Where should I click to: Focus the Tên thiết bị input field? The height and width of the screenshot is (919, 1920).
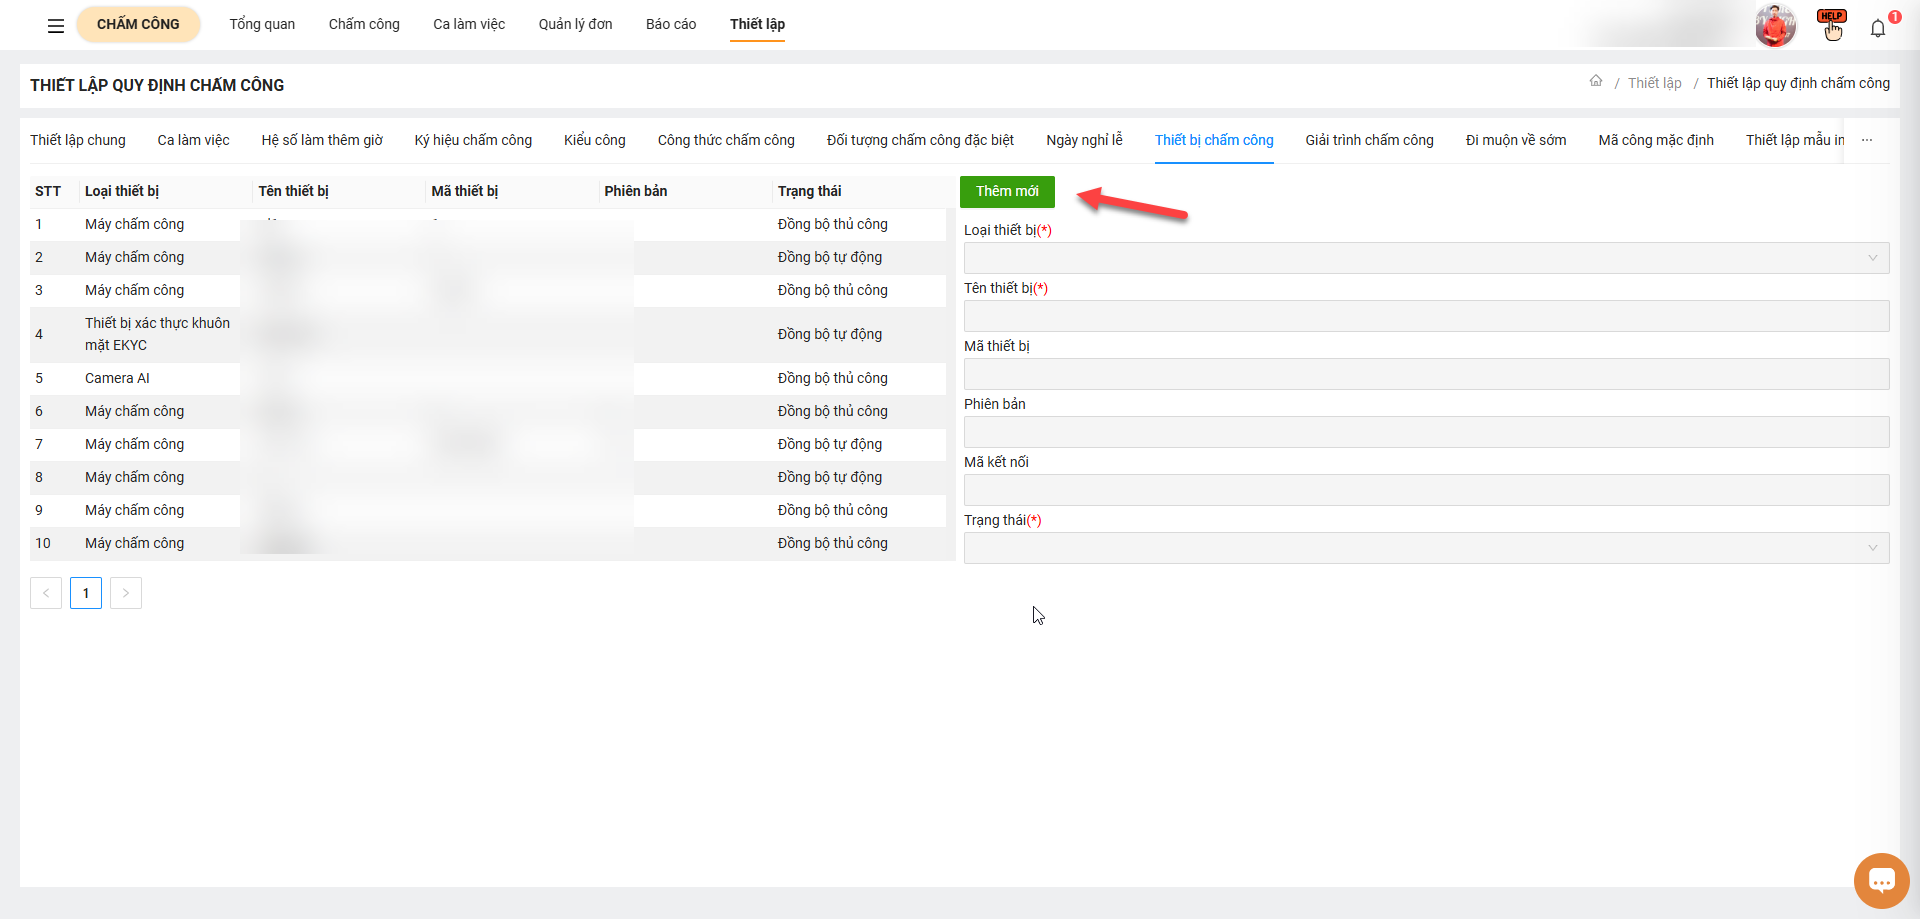1426,316
